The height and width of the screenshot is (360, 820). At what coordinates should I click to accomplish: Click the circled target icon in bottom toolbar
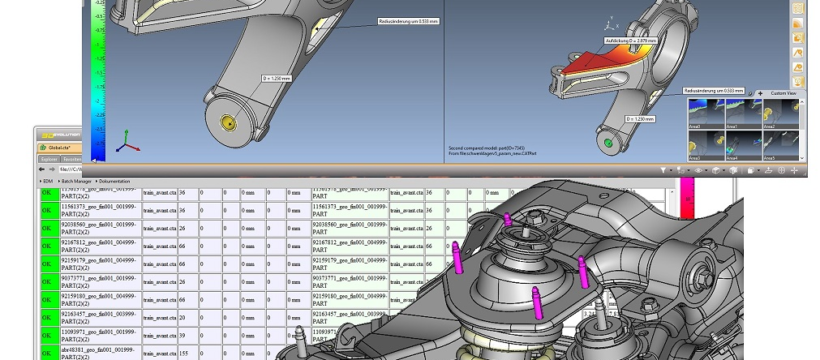(781, 170)
